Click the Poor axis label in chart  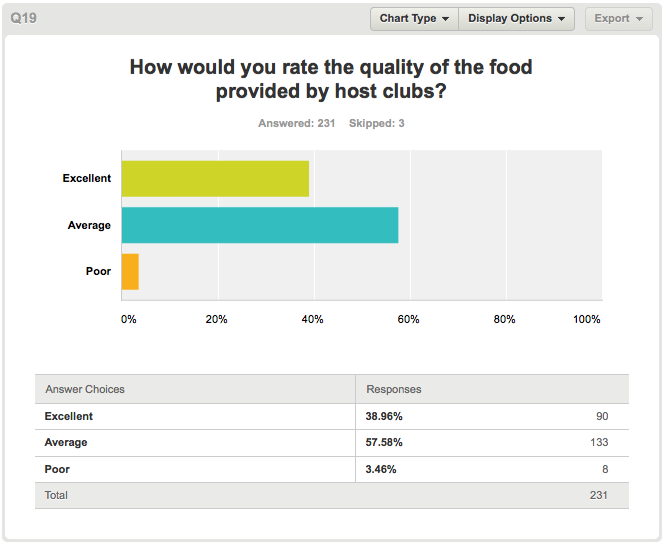tap(98, 271)
